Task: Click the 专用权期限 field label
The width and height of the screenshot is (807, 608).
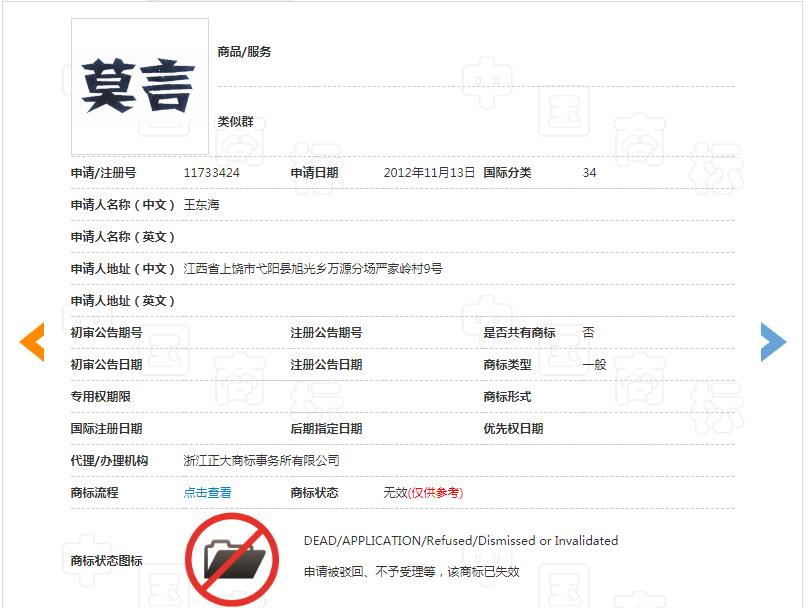Action: (95, 396)
